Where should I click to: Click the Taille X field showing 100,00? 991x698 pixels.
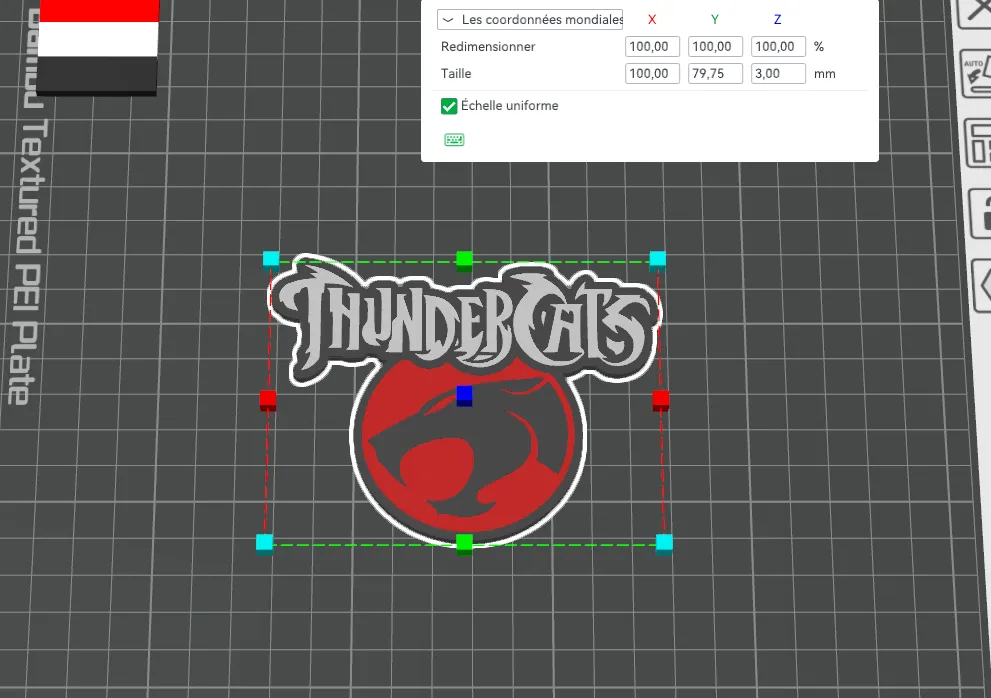coord(652,73)
